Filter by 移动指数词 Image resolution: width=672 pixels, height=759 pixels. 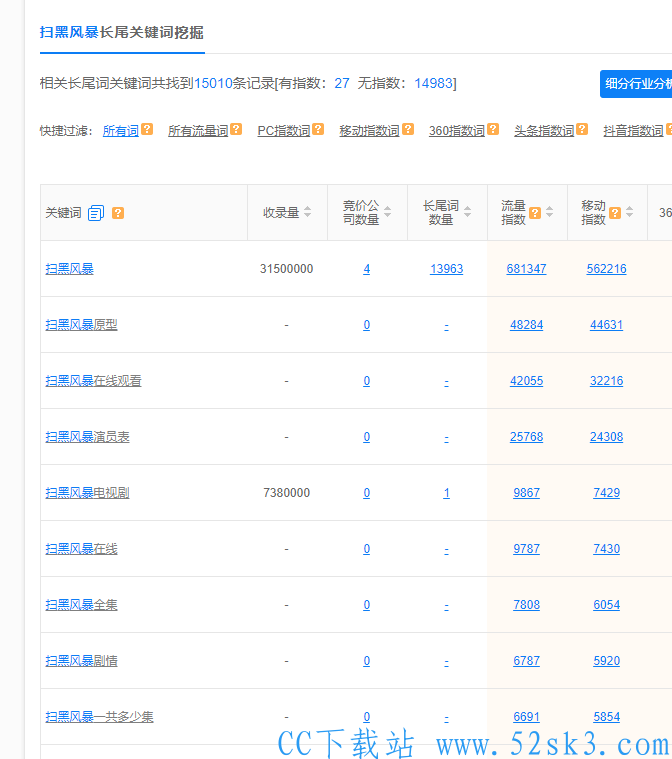[369, 131]
